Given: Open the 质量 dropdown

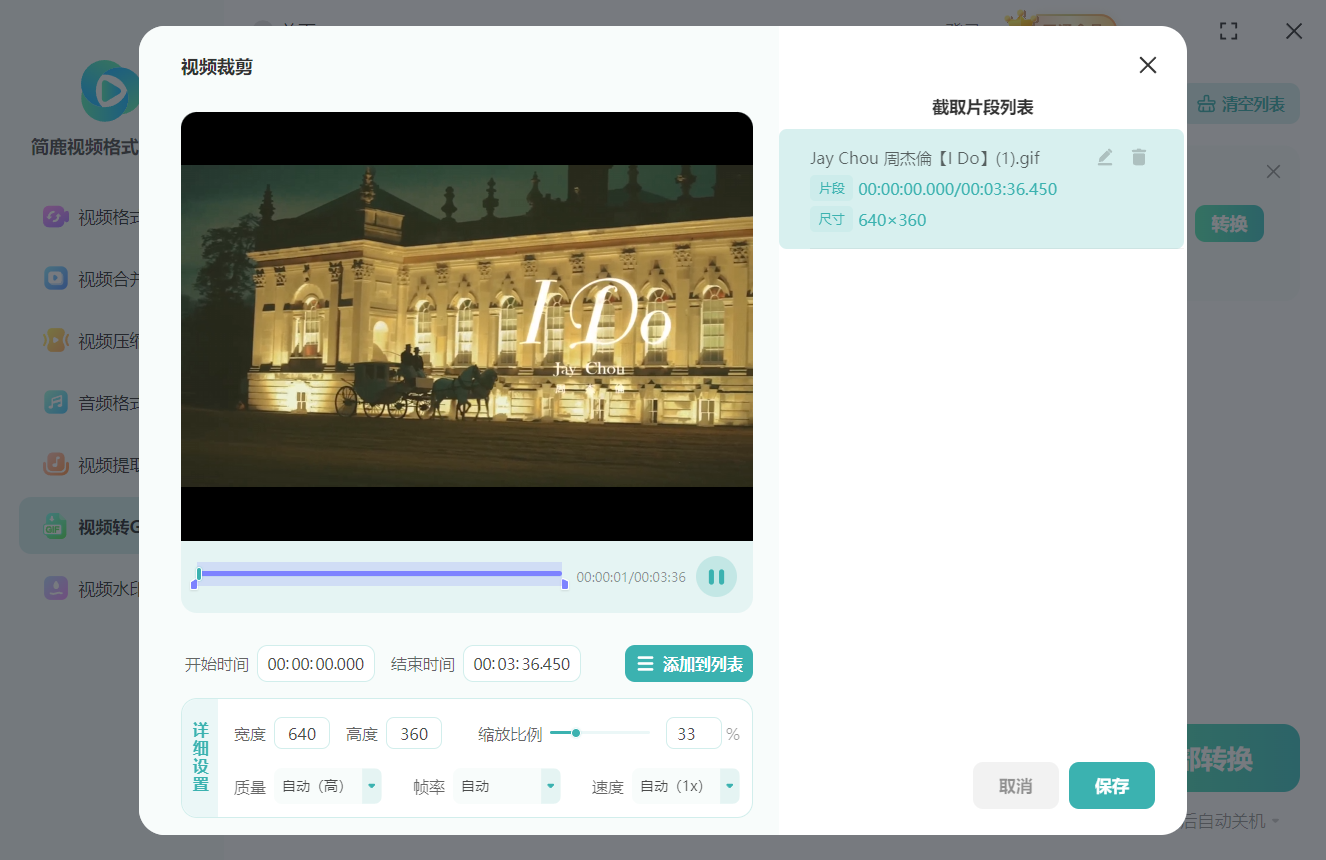Looking at the screenshot, I should coord(328,786).
